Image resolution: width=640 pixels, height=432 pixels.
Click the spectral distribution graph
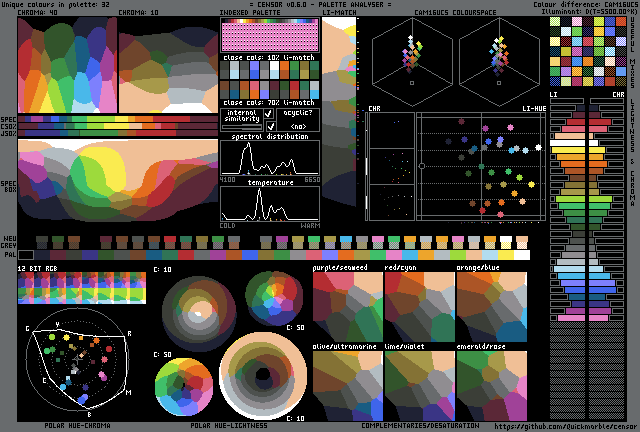[x=270, y=158]
